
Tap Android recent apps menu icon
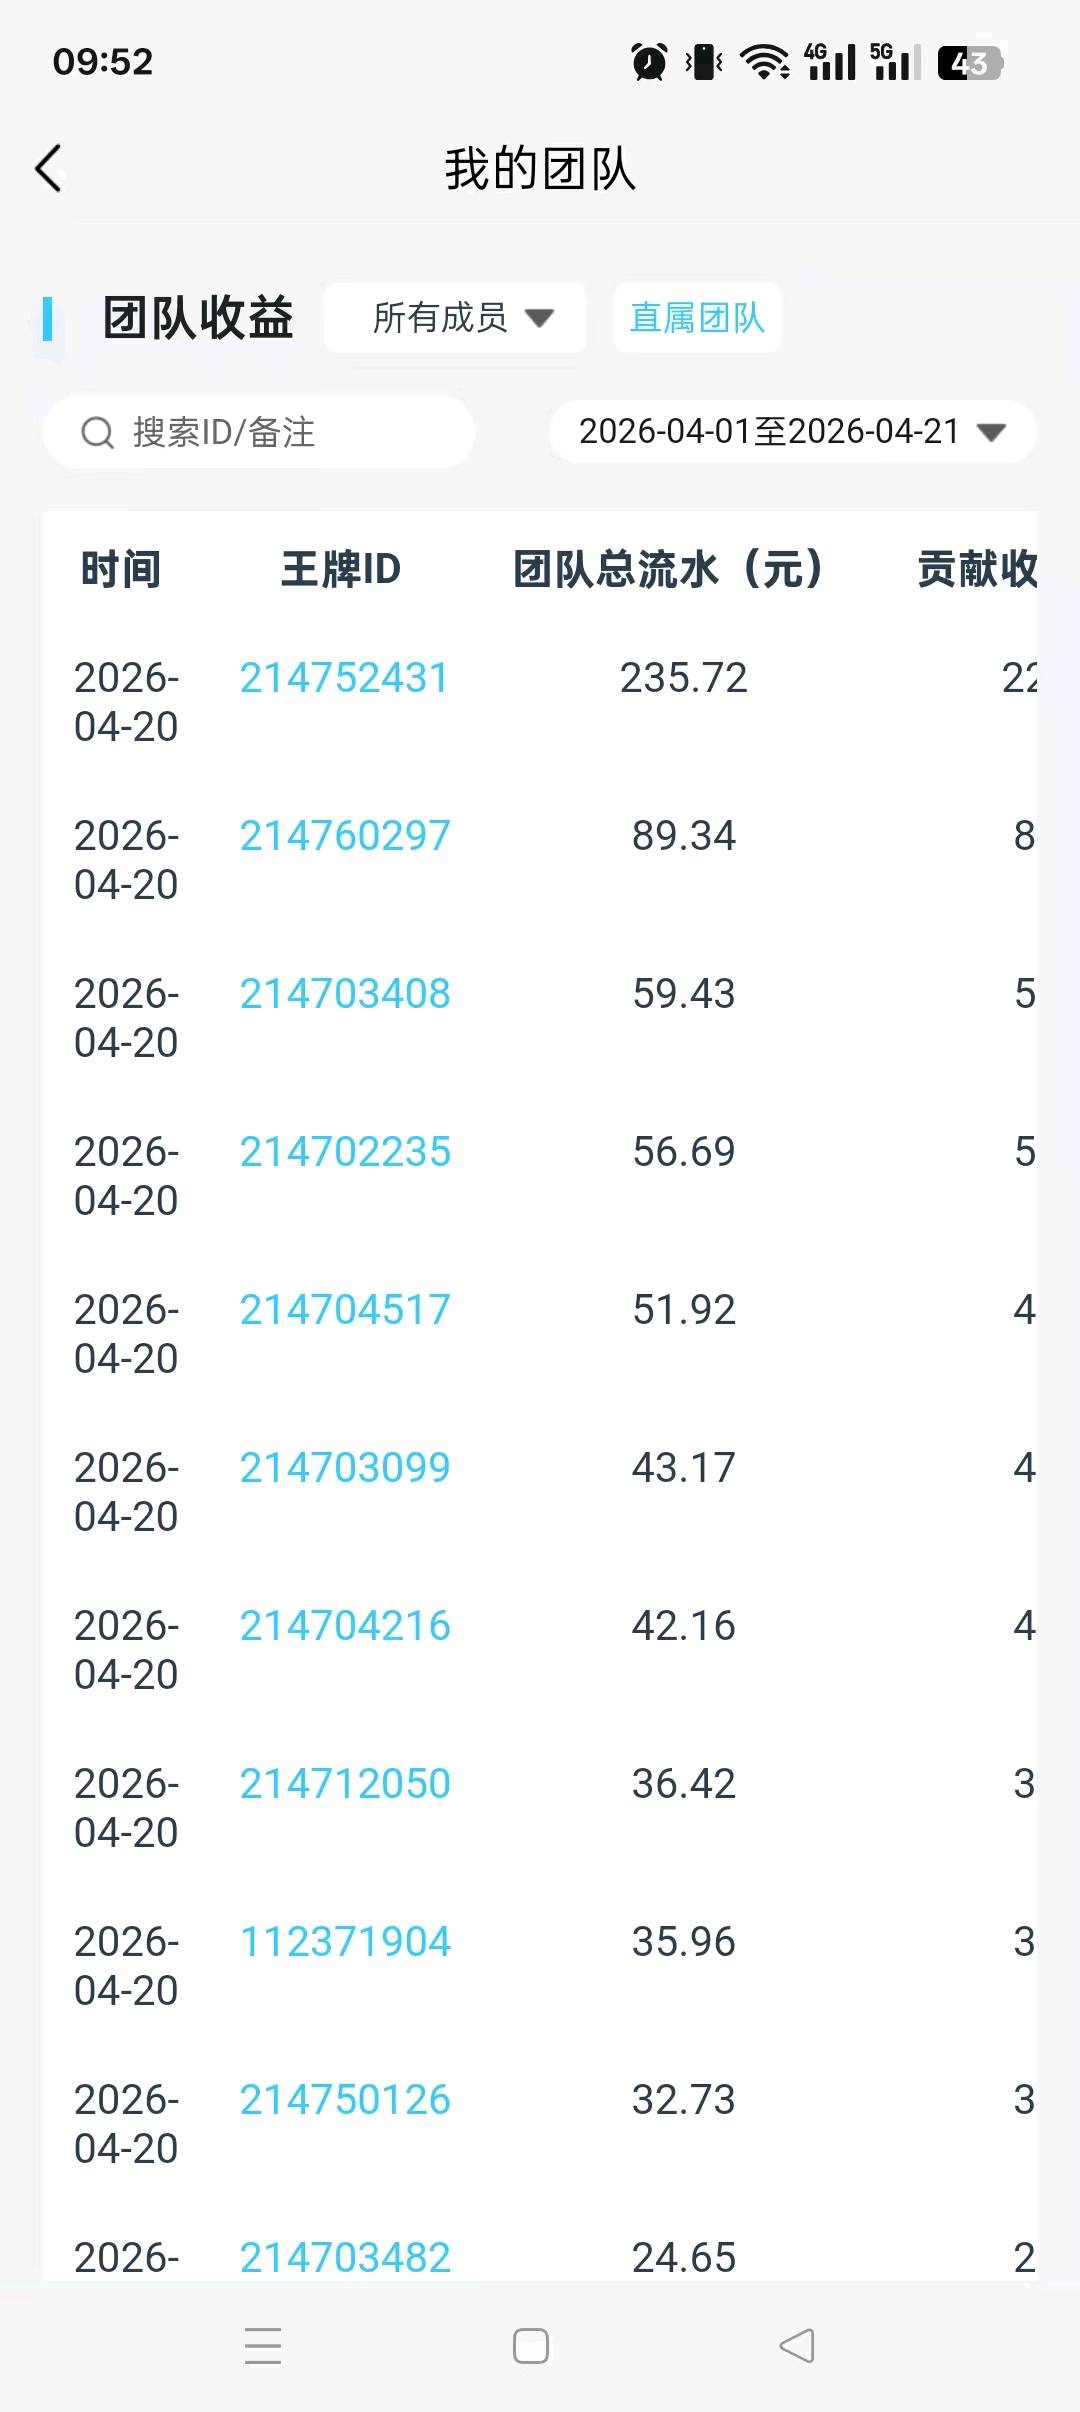click(263, 2345)
